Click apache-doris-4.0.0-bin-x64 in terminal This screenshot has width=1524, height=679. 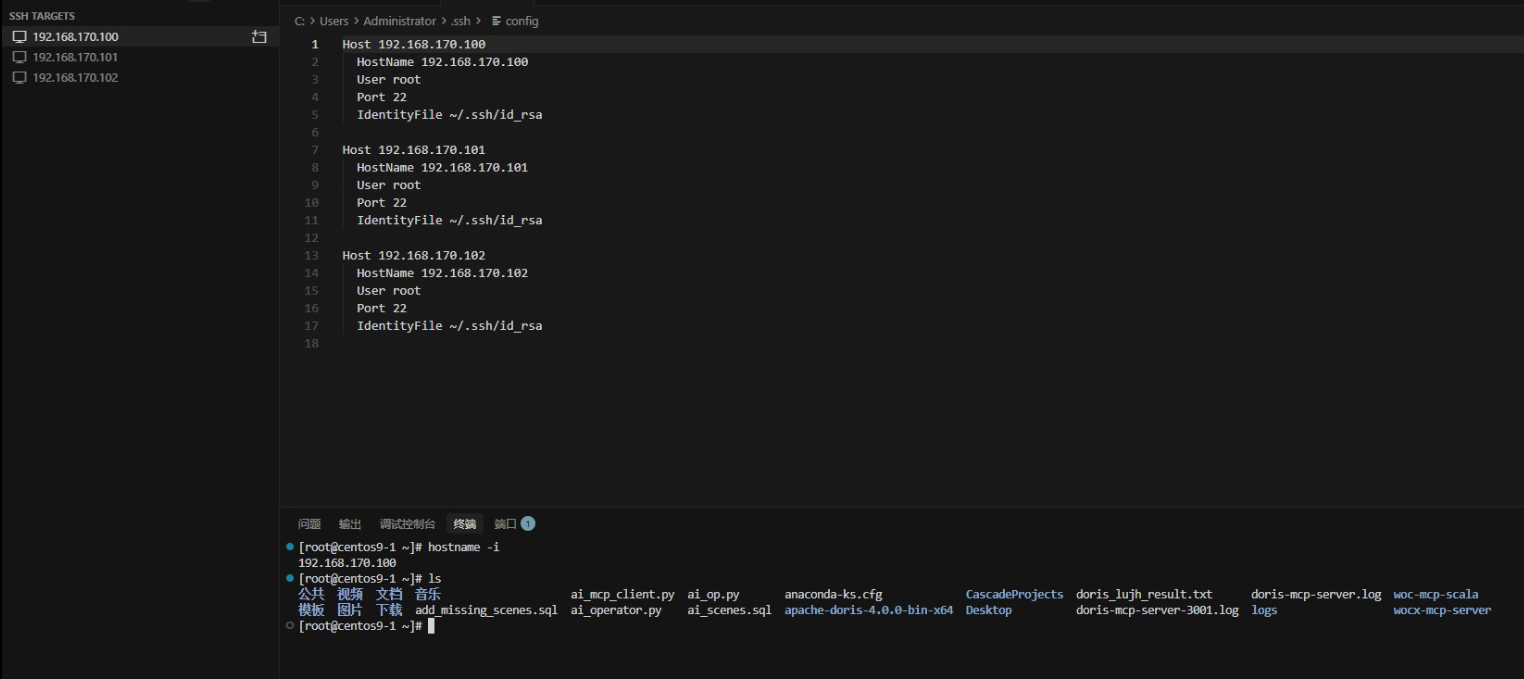pyautogui.click(x=868, y=610)
